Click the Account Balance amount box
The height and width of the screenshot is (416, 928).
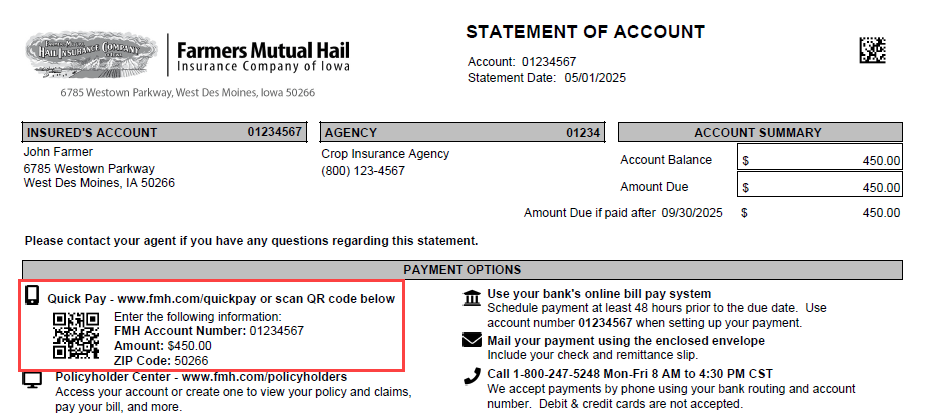point(820,160)
